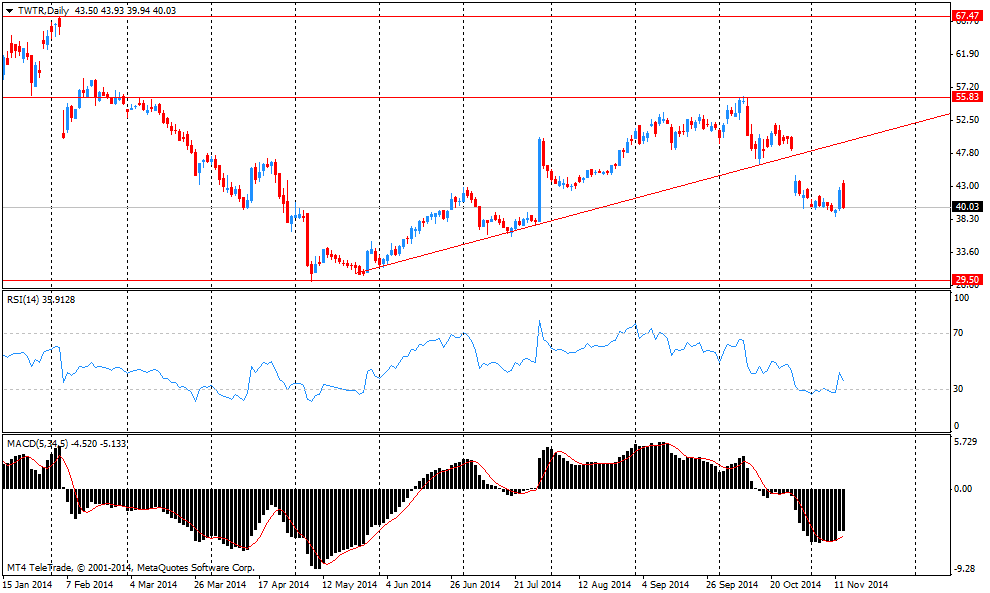Click the 7 Feb 2014 date label
The width and height of the screenshot is (990, 593).
pos(90,585)
